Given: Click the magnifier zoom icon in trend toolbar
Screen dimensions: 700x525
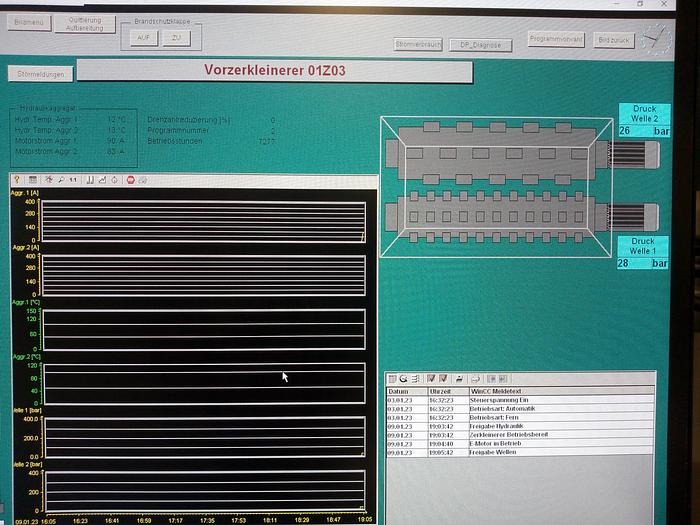Looking at the screenshot, I should [60, 180].
